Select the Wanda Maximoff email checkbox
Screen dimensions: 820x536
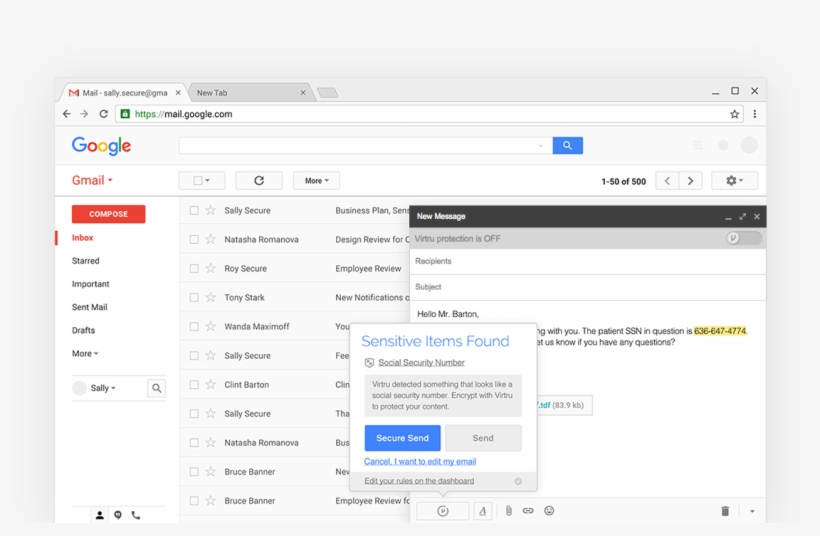tap(194, 326)
